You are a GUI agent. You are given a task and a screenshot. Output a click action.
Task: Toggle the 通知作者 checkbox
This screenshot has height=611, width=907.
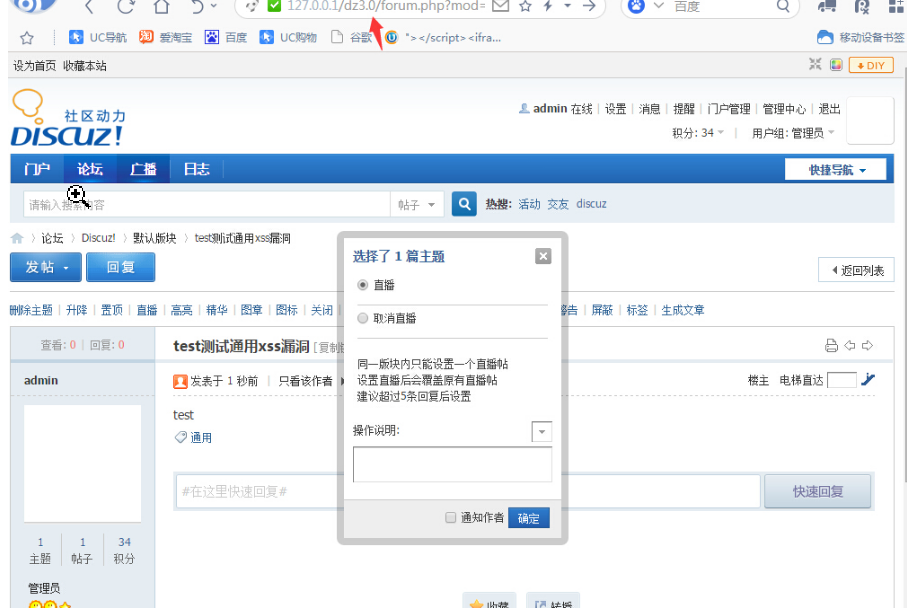451,517
